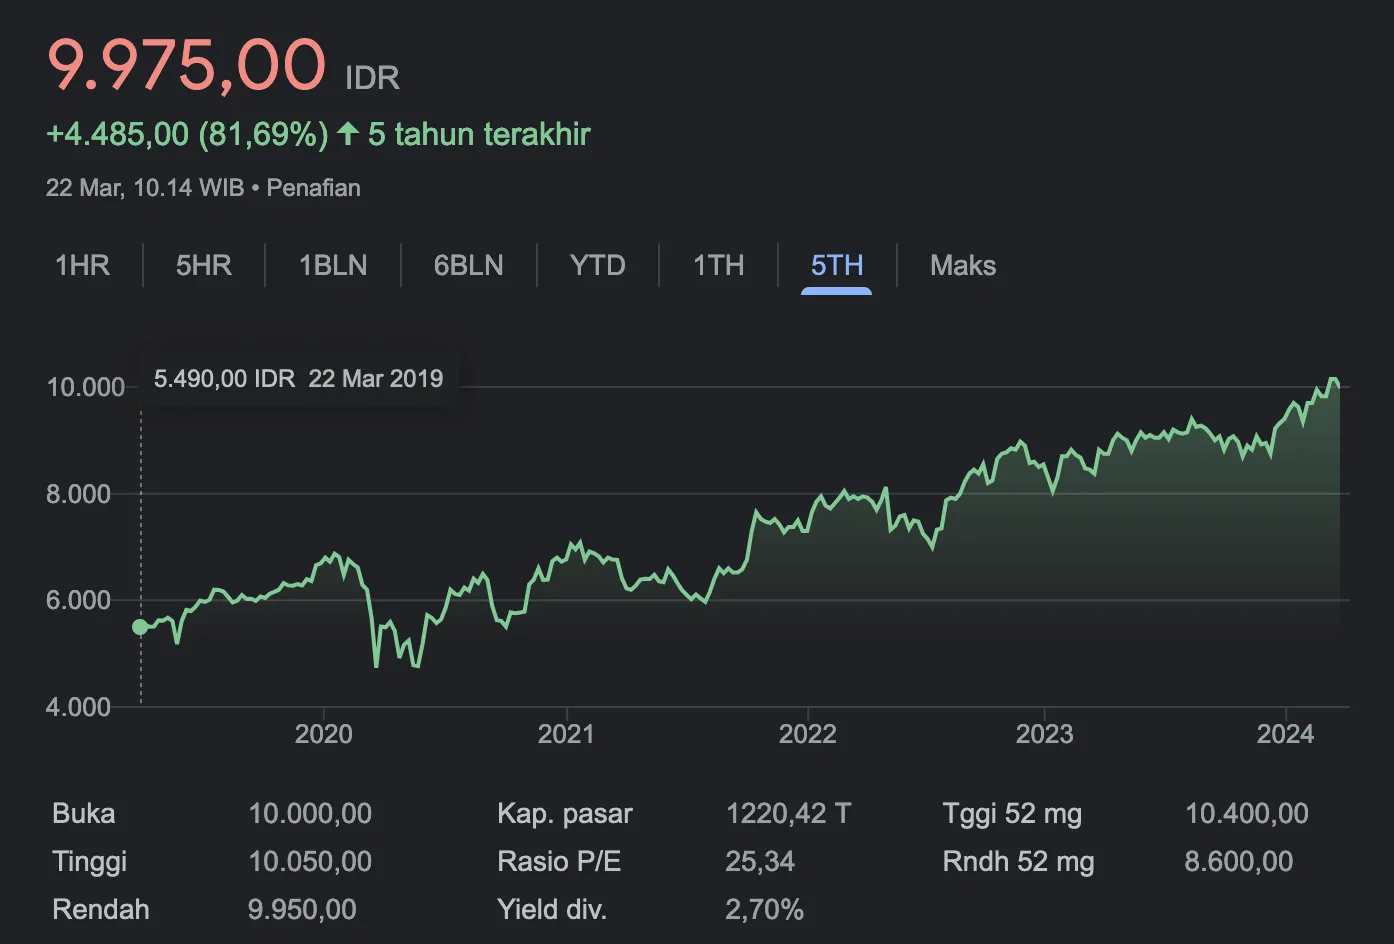Click the Tggi 52 mg label
This screenshot has height=944, width=1394.
click(x=1012, y=814)
